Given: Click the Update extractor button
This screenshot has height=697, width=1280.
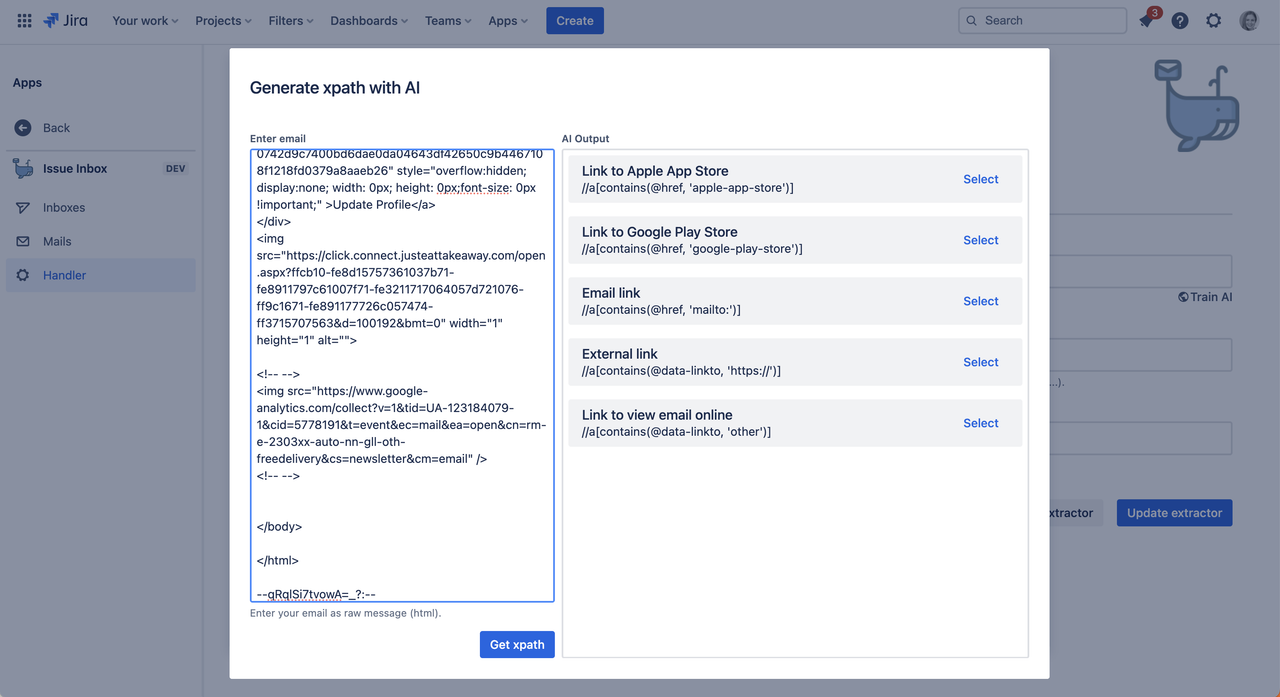Looking at the screenshot, I should 1174,513.
